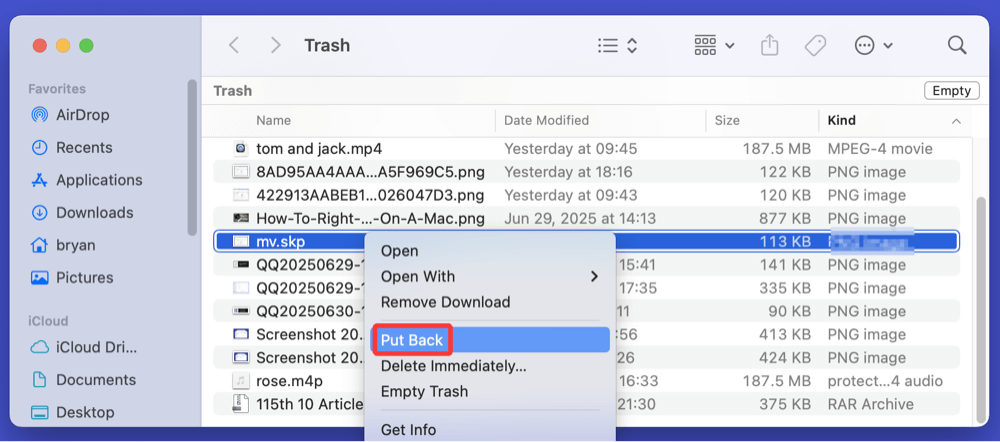The width and height of the screenshot is (1000, 442).
Task: Select the file 8AD95AA4AAA...A5F969C5.png
Action: [x=370, y=172]
